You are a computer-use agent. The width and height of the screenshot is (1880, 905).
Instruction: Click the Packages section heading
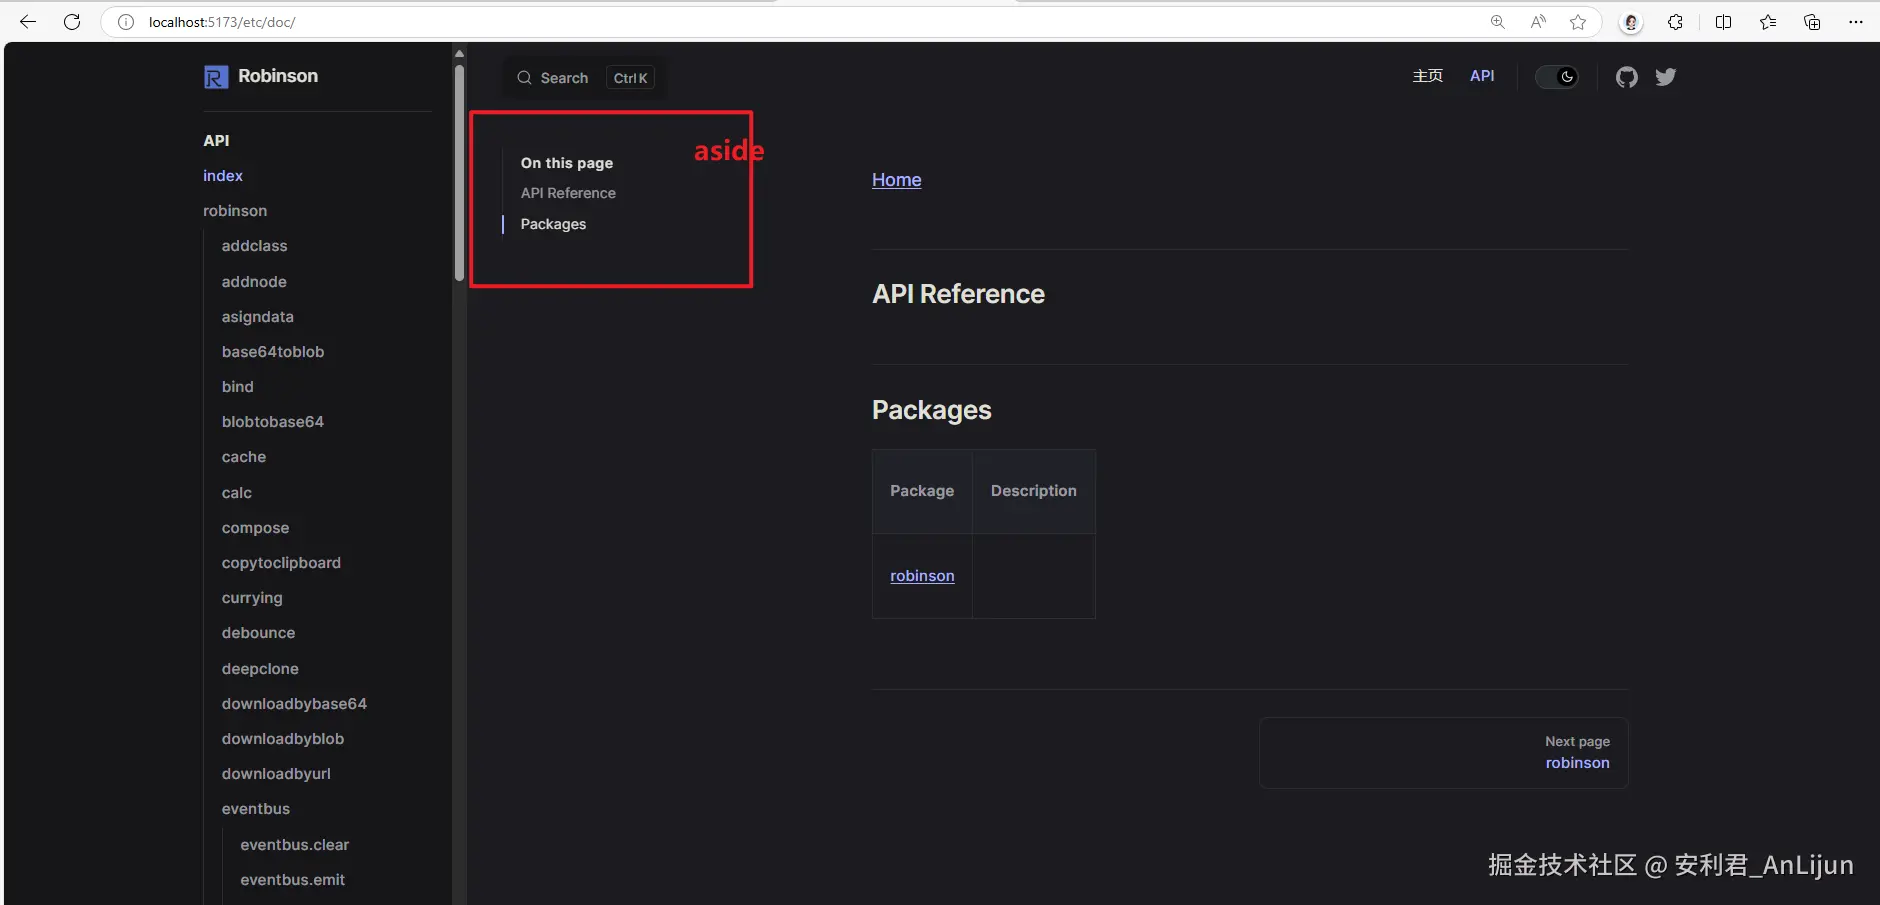click(x=932, y=410)
